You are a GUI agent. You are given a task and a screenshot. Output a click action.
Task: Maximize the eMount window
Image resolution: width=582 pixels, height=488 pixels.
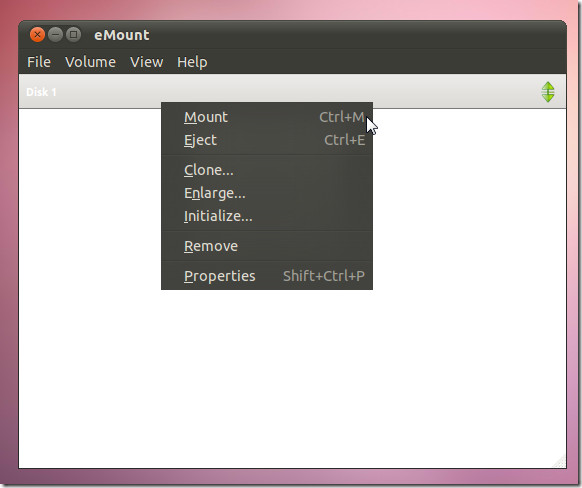click(x=73, y=35)
